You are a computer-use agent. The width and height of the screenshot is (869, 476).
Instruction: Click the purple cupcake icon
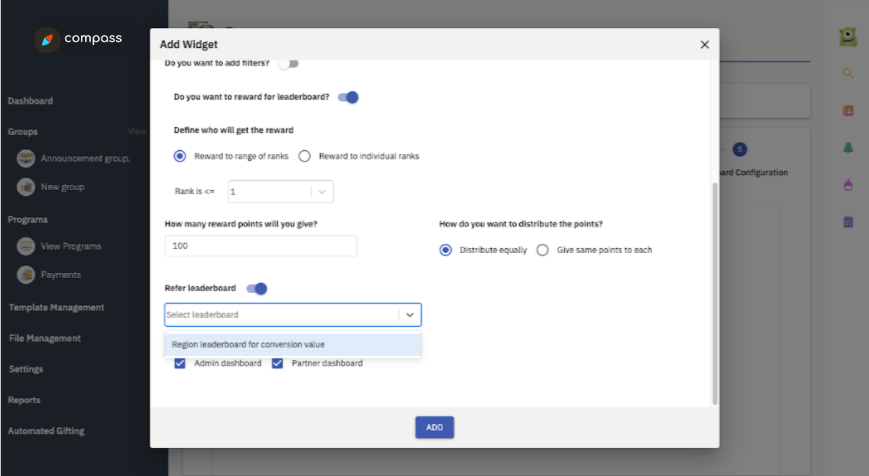pos(848,185)
